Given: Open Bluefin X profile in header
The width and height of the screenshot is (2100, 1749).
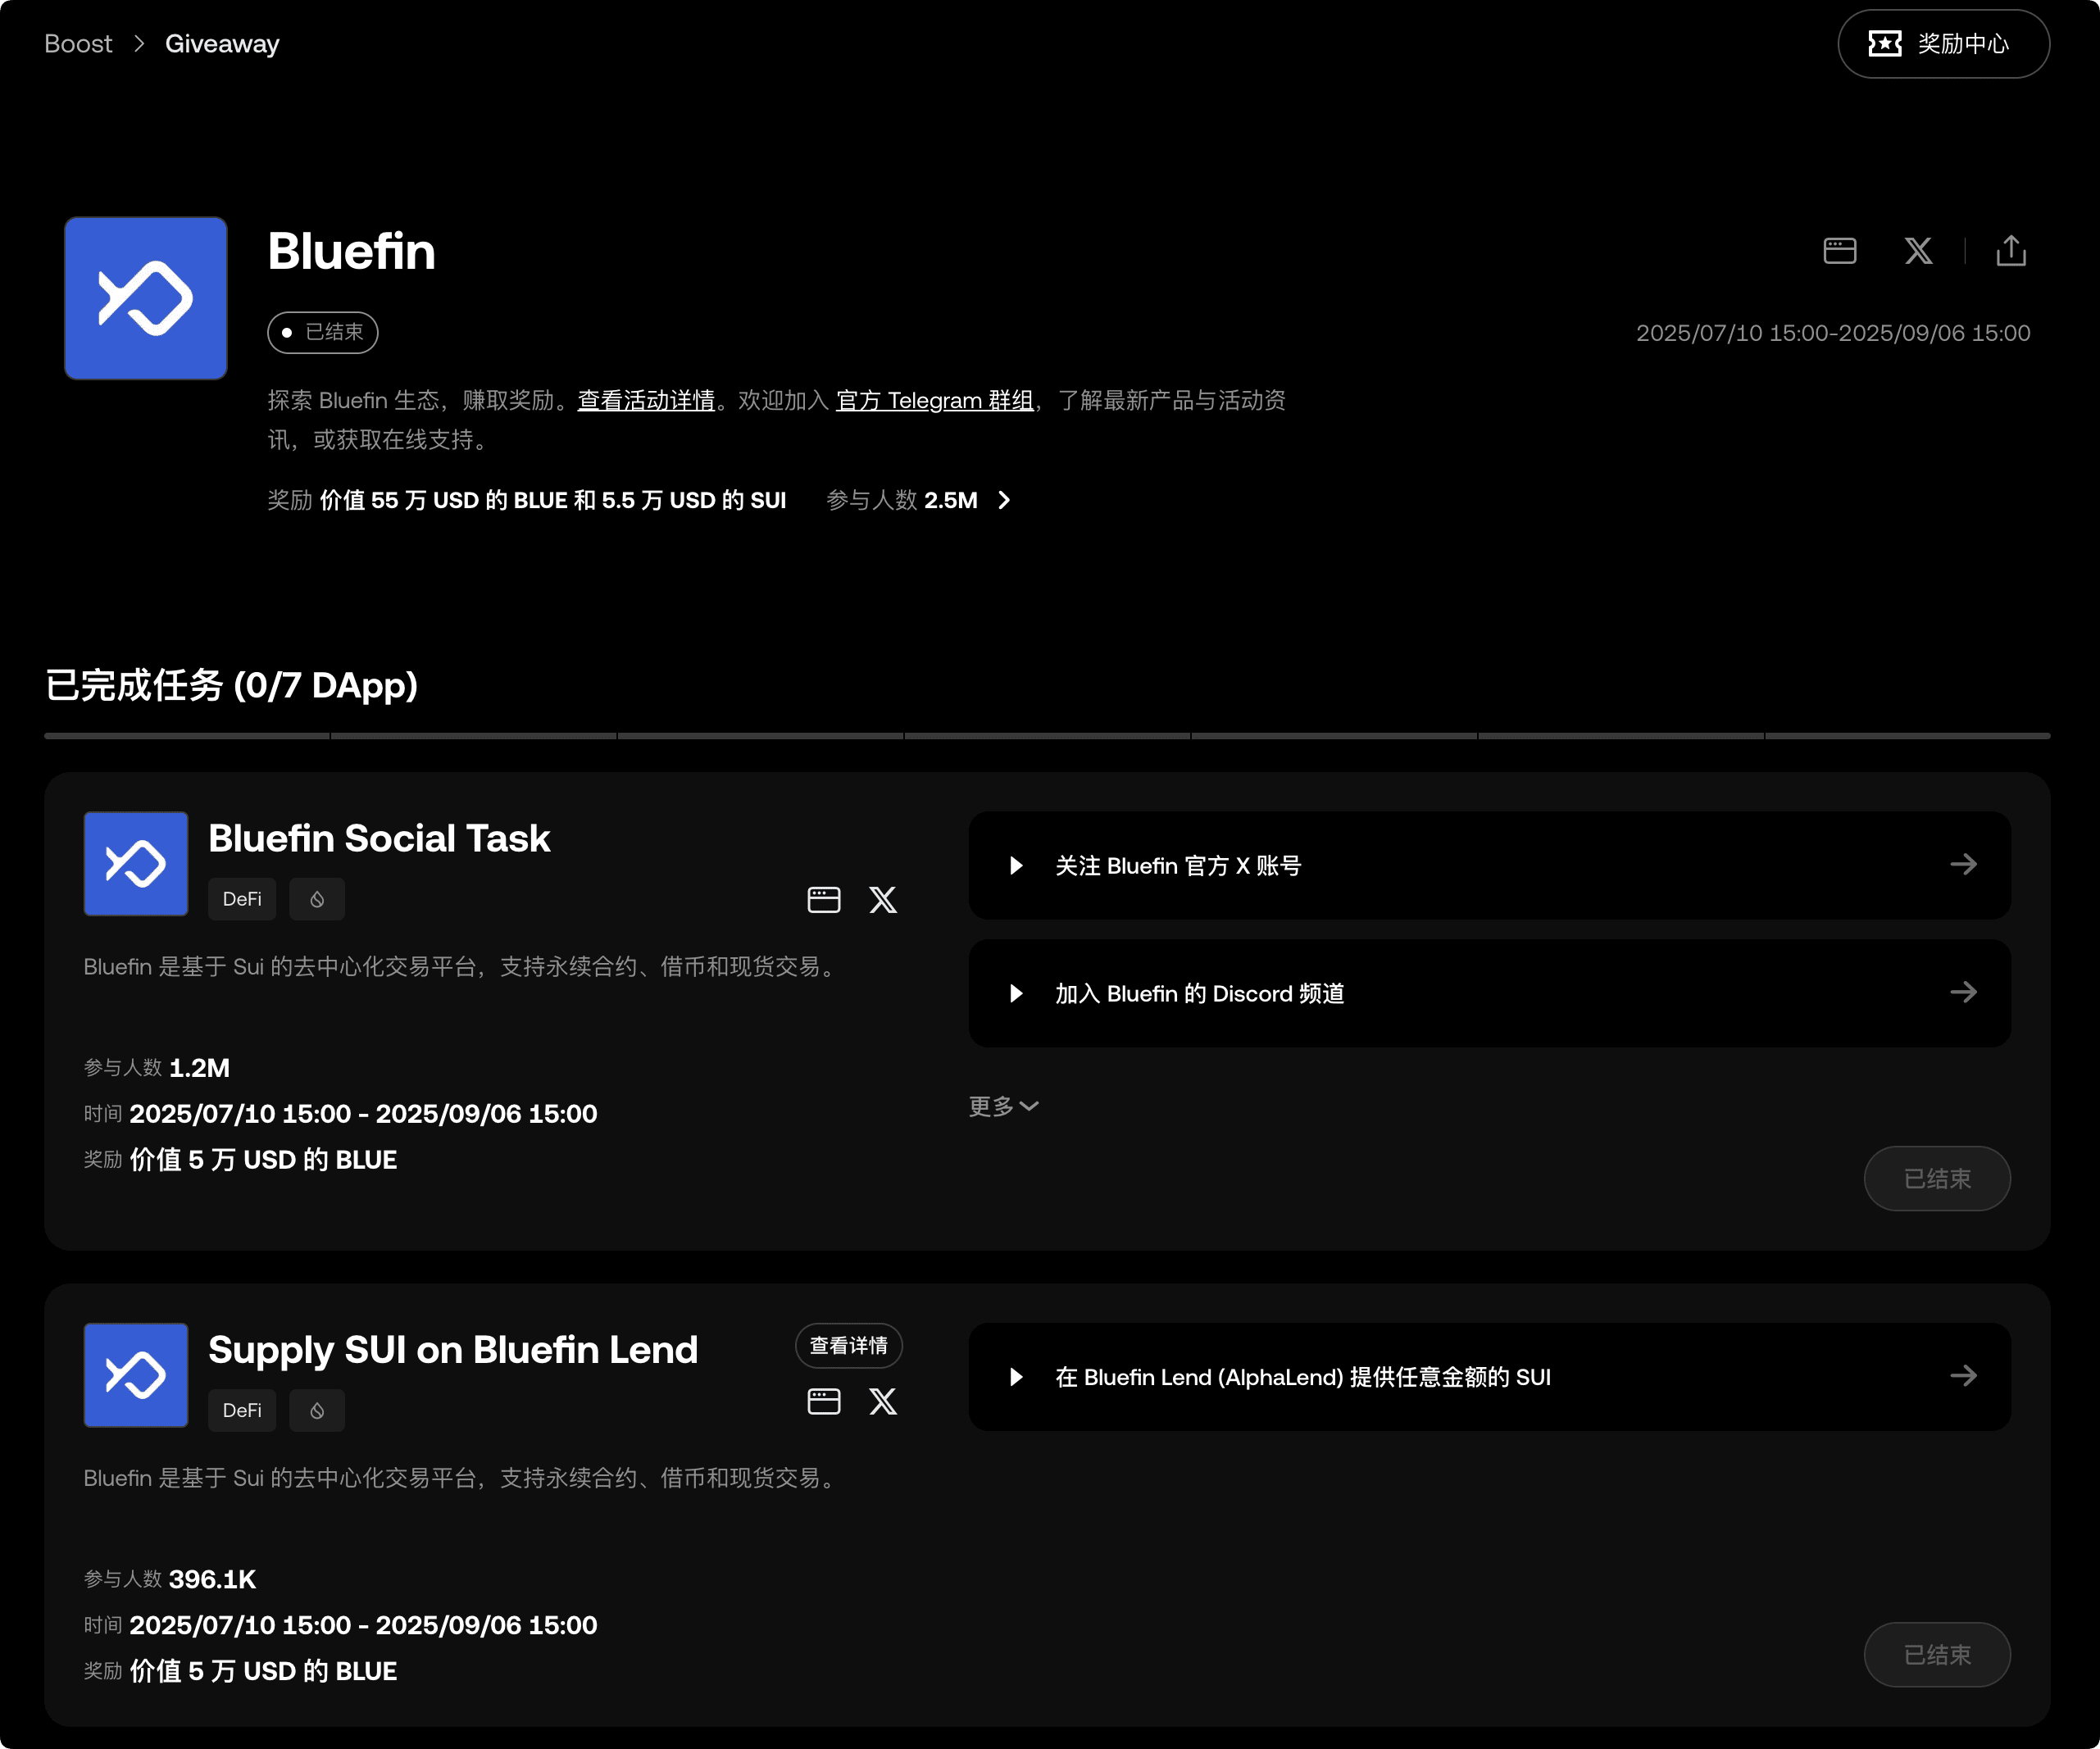Looking at the screenshot, I should coord(1917,251).
